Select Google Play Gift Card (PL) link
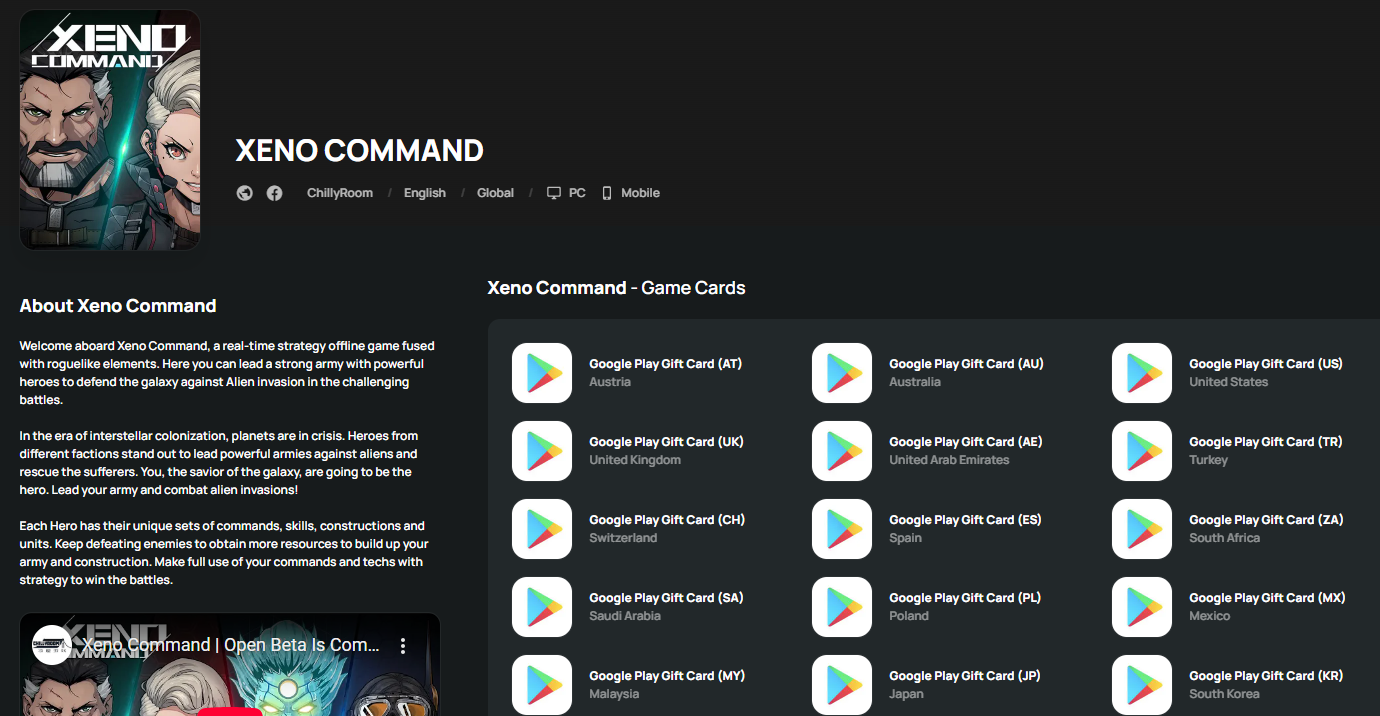1380x716 pixels. click(965, 598)
